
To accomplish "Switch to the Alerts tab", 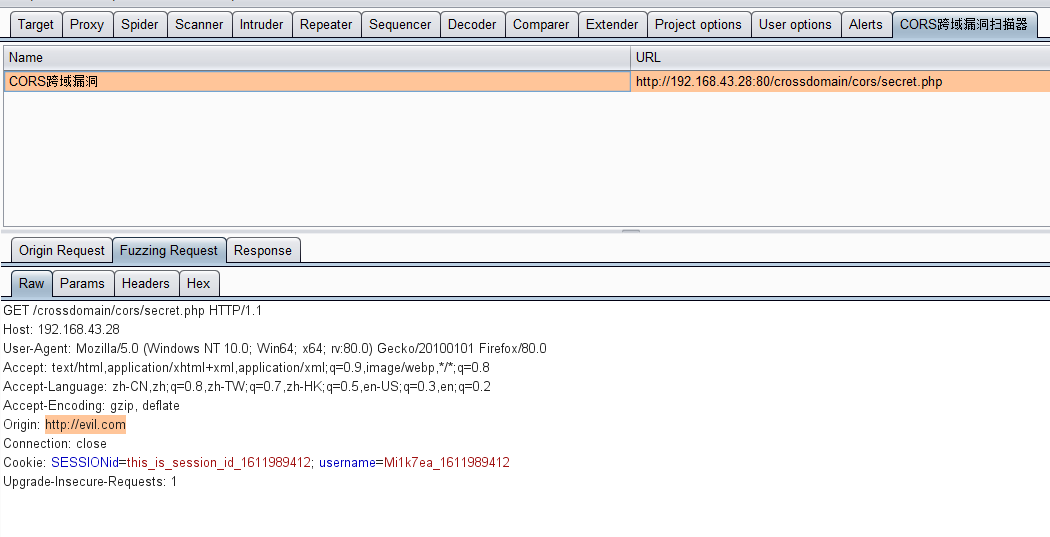I will 866,24.
